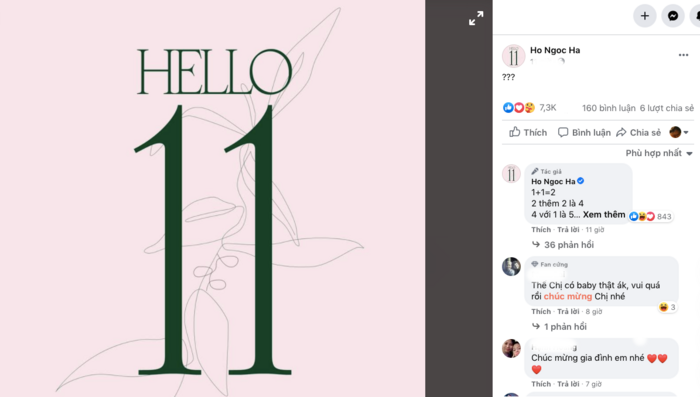Image resolution: width=700 pixels, height=397 pixels.
Task: Open 6 lượt chia sẻ shares link
Action: (x=667, y=108)
